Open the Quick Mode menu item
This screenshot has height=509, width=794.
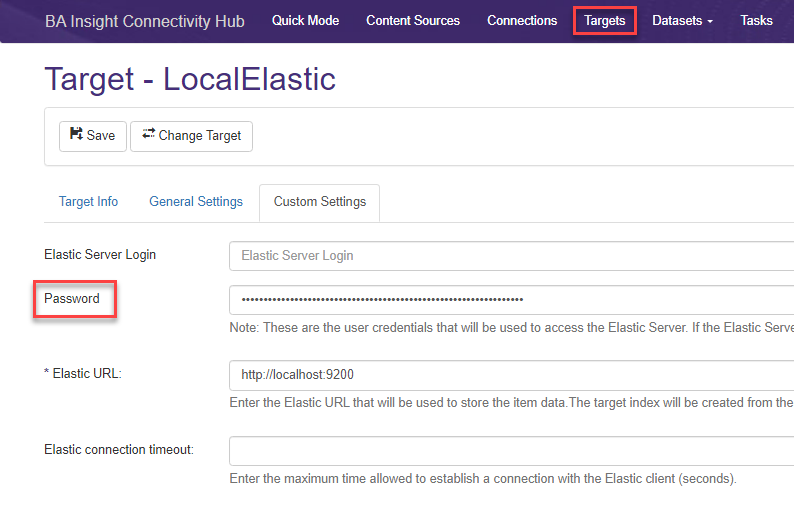coord(305,21)
